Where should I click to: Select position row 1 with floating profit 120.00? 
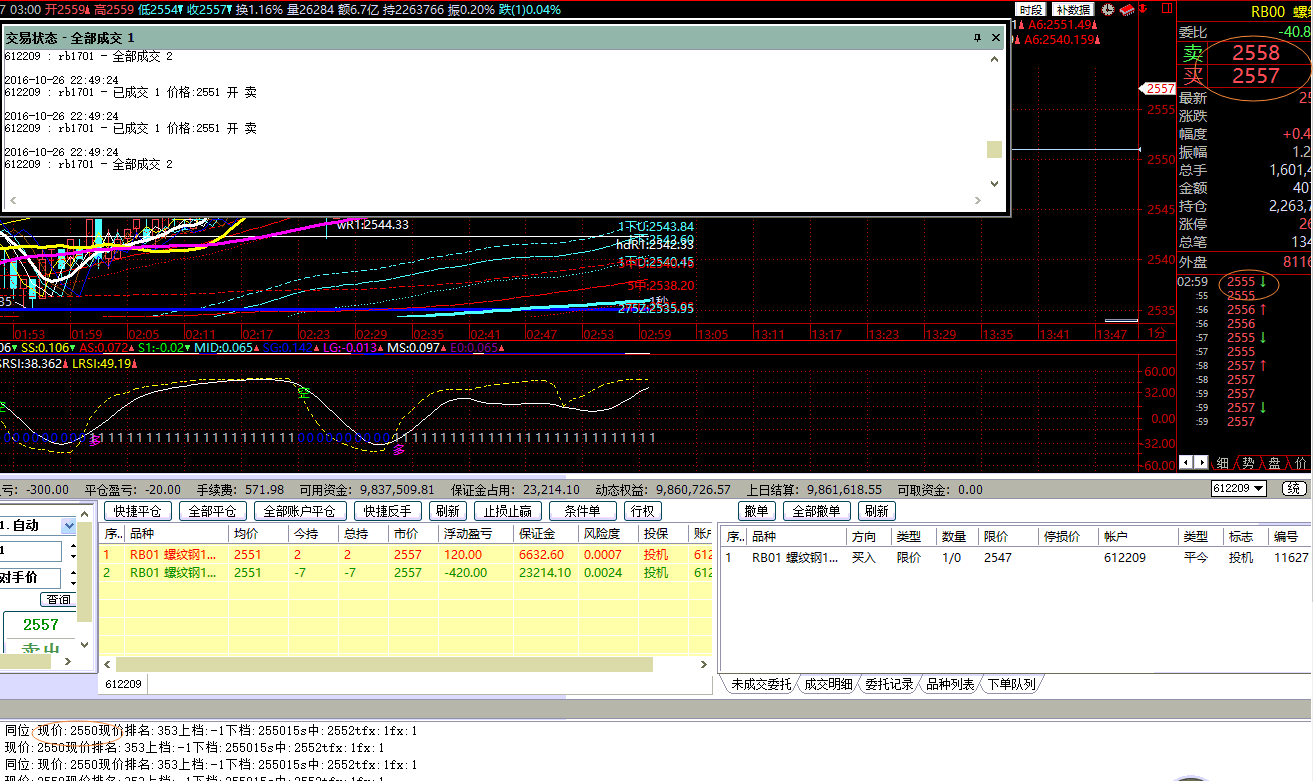tap(406, 555)
